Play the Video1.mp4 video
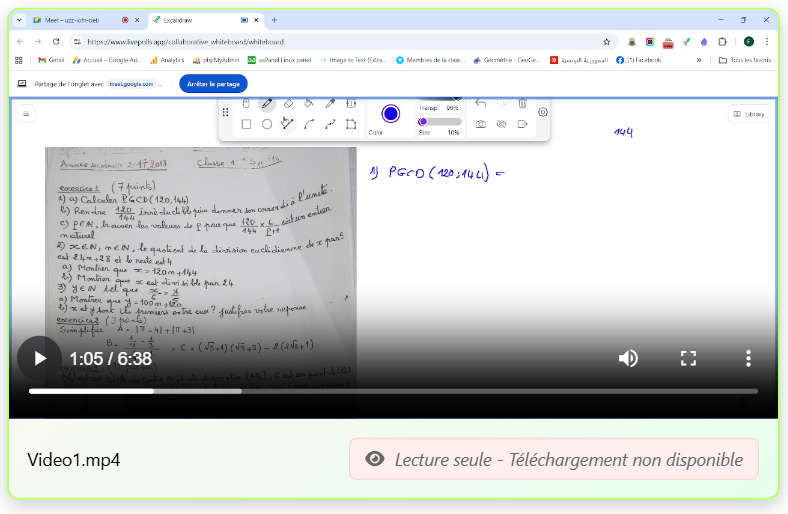 pyautogui.click(x=40, y=358)
